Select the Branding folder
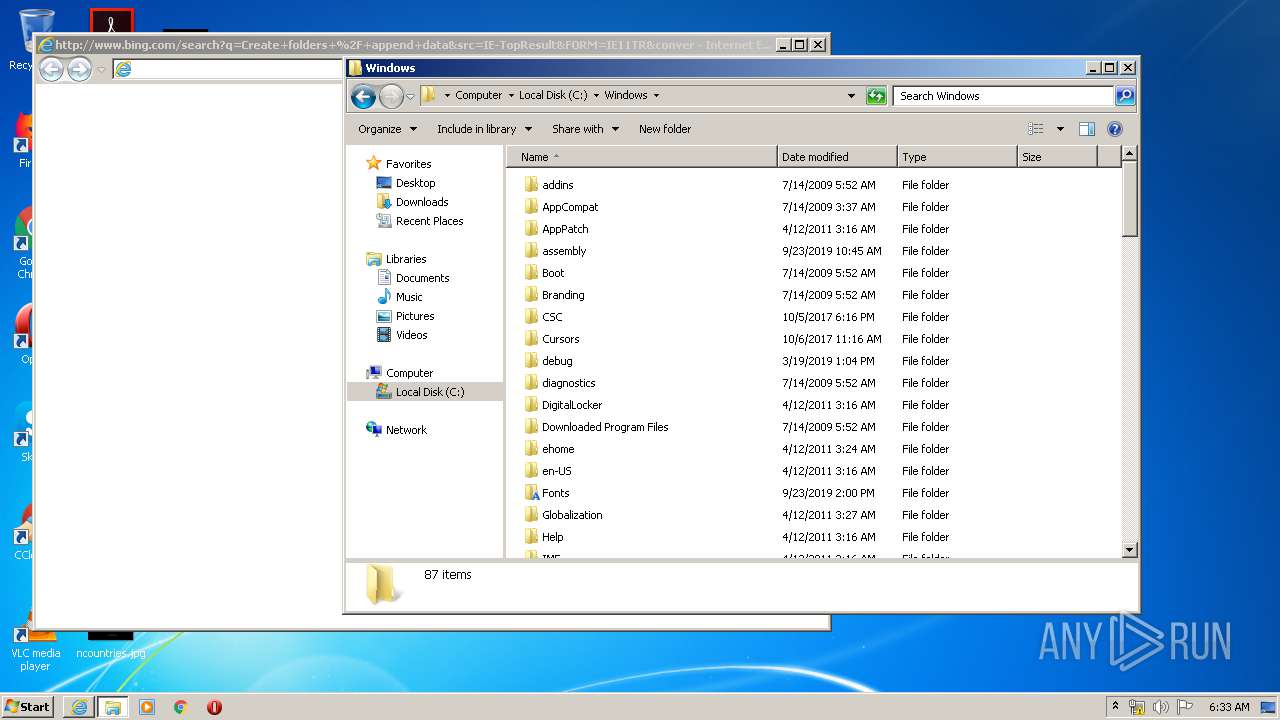 (x=563, y=295)
